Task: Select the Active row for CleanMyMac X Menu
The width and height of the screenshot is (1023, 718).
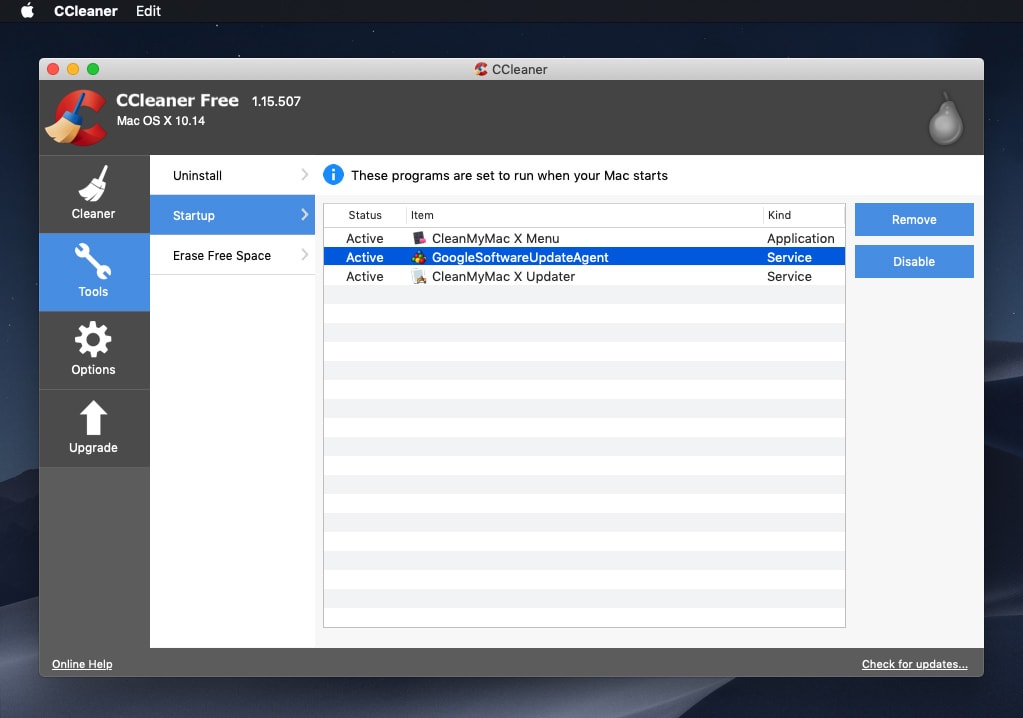Action: pos(365,238)
